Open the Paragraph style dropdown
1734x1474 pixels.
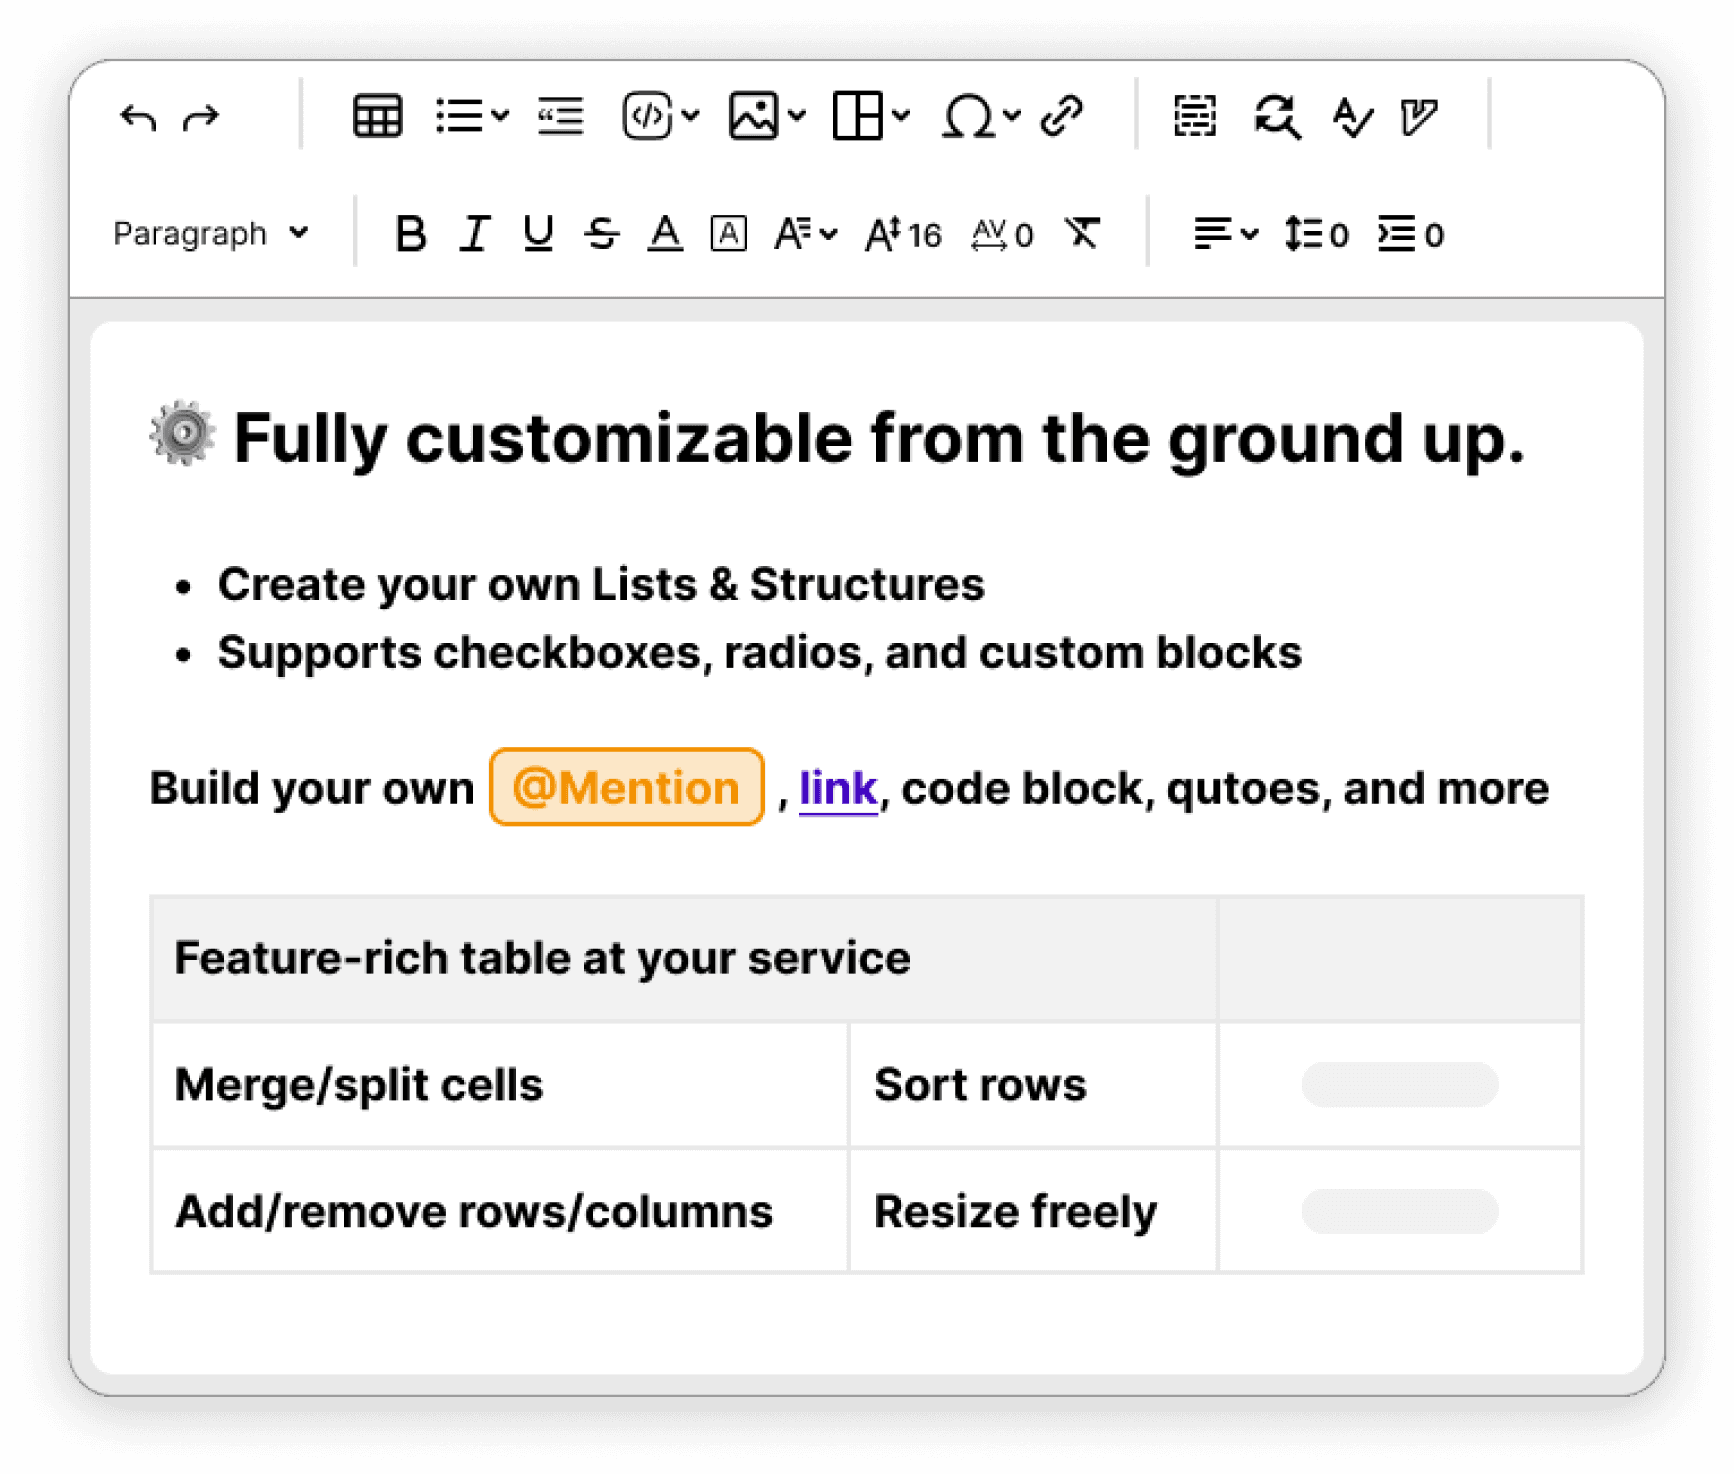pos(210,232)
